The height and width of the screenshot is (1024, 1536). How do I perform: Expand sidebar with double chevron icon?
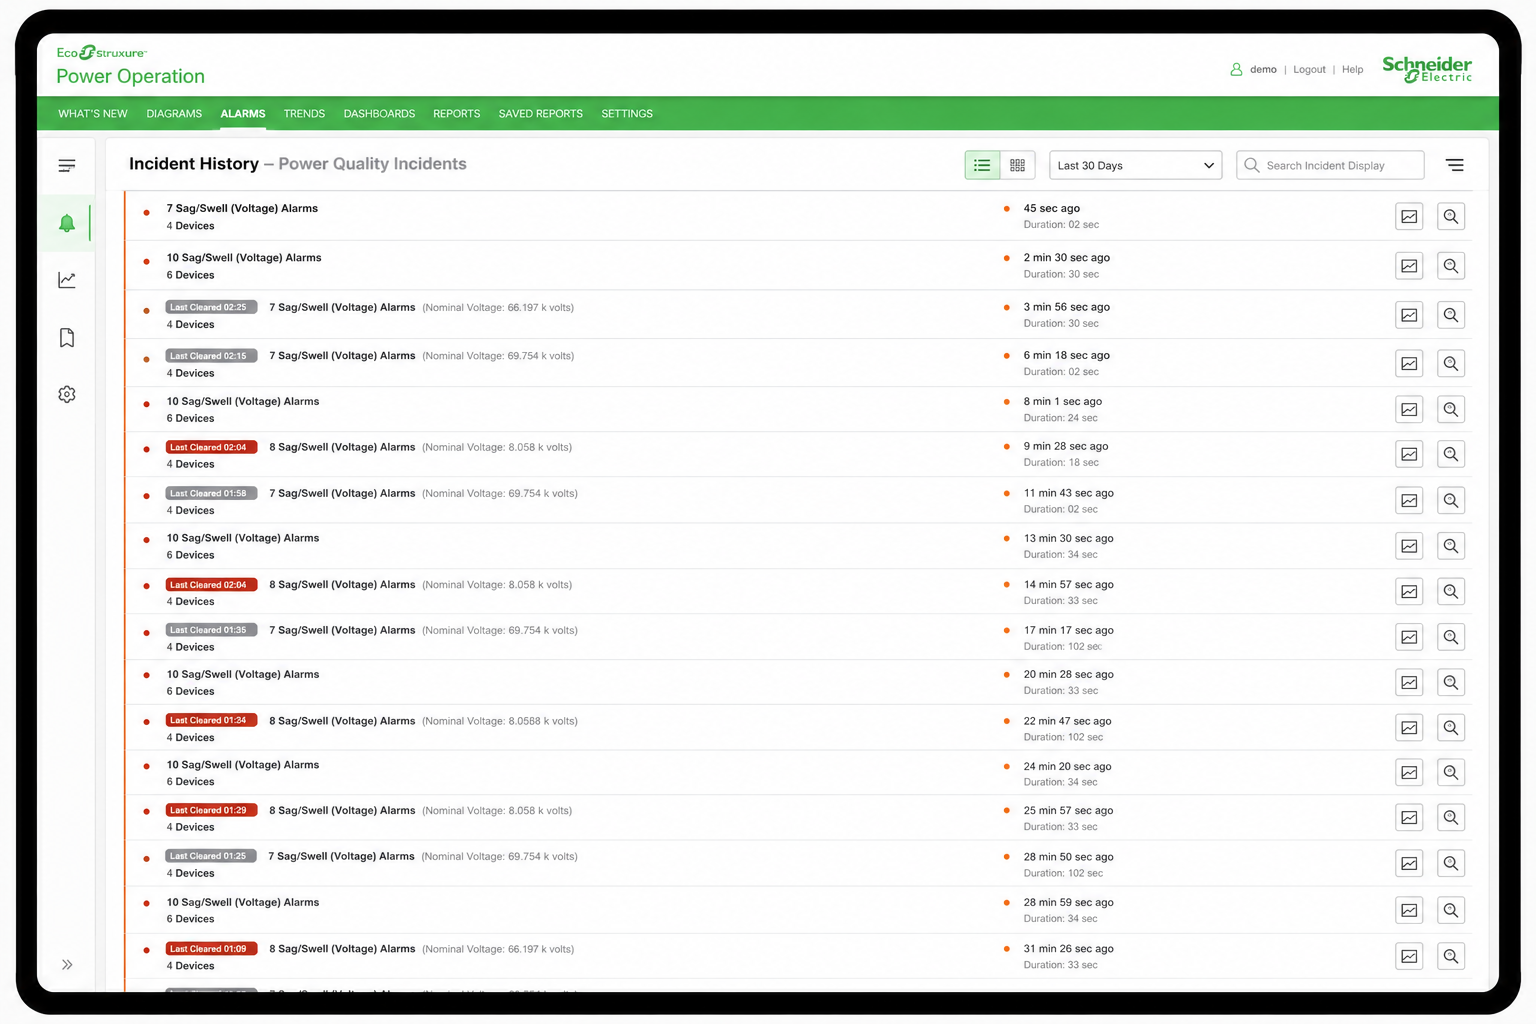[67, 965]
